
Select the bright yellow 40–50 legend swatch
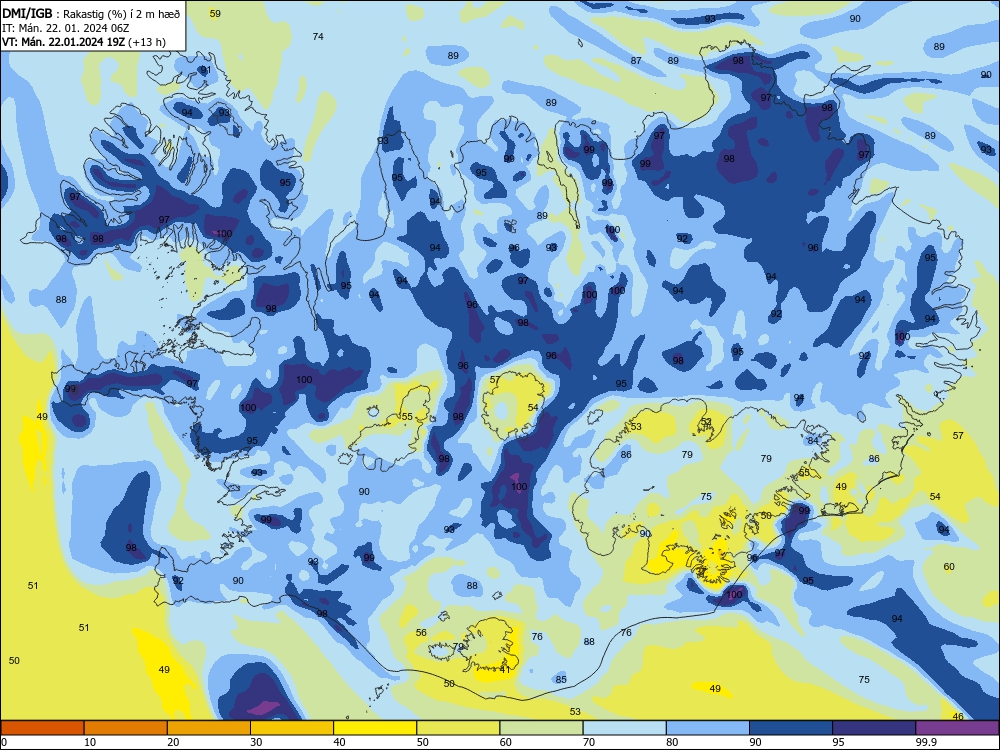[x=375, y=728]
